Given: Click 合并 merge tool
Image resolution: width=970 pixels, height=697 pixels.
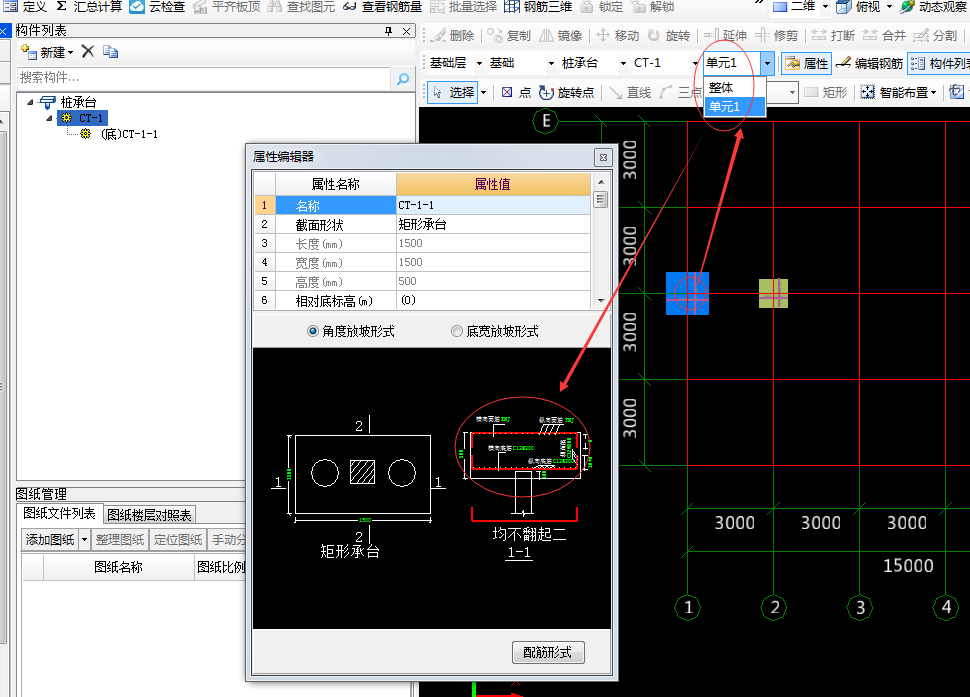Looking at the screenshot, I should (x=885, y=36).
